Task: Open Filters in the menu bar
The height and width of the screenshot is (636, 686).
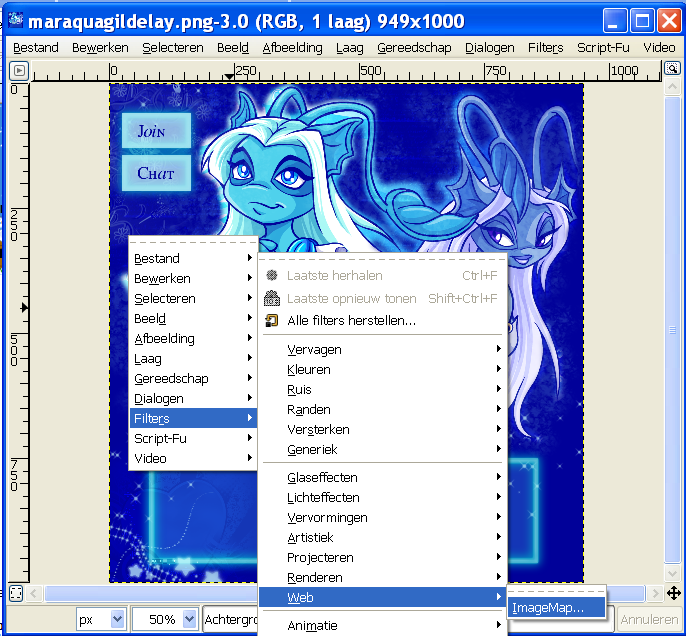Action: pos(546,48)
